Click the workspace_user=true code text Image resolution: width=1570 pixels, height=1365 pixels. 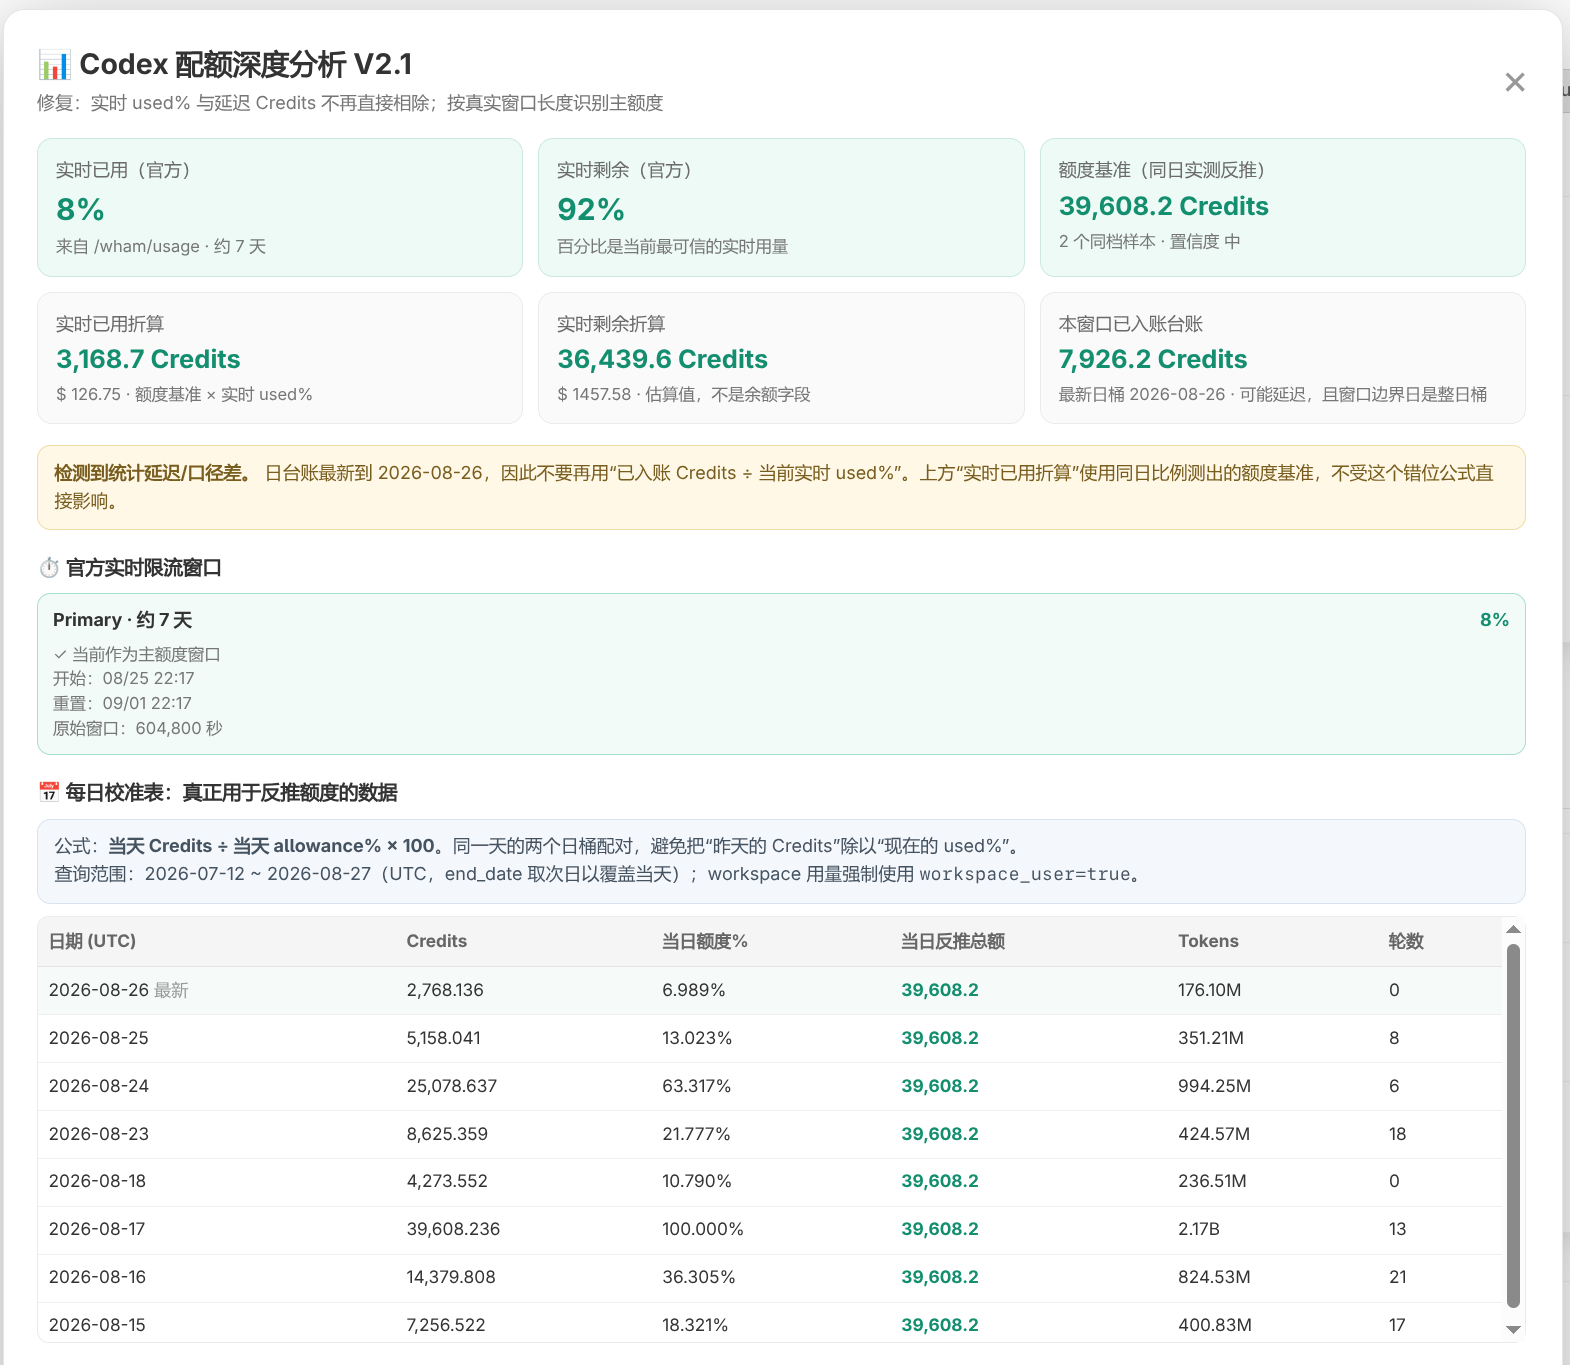(x=1025, y=874)
